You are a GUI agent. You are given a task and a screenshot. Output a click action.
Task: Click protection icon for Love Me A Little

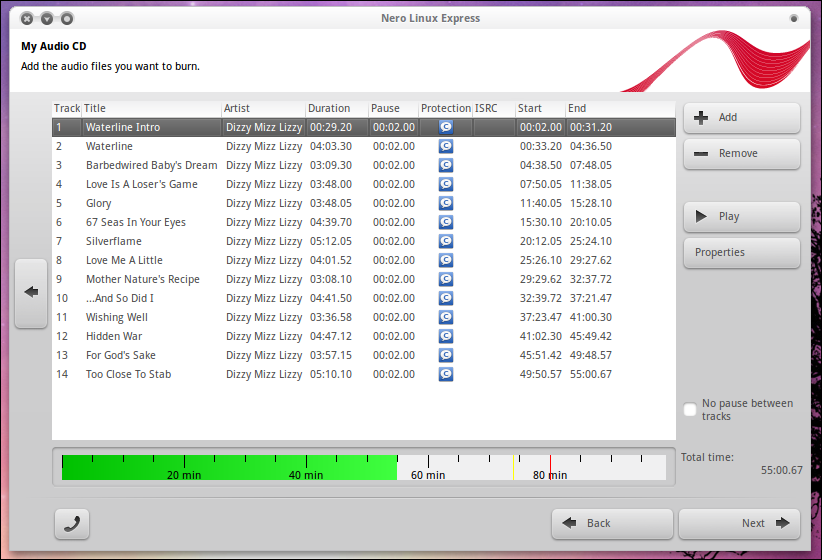[x=446, y=260]
